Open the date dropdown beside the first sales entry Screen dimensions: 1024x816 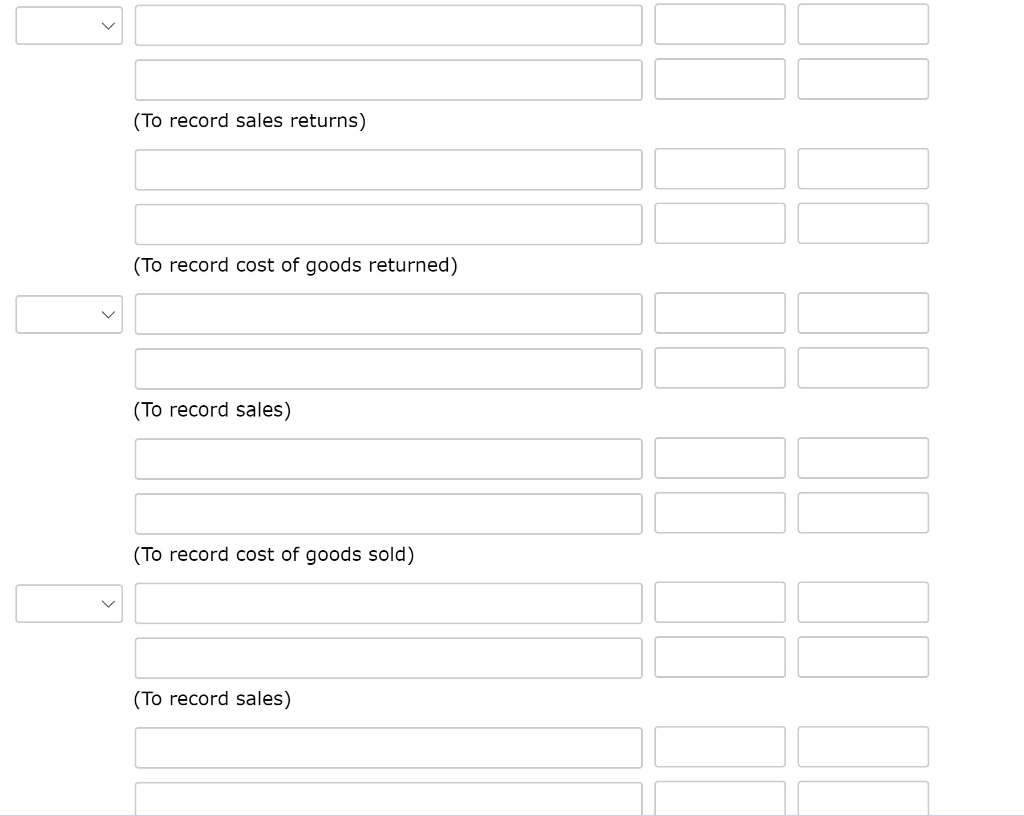coord(69,314)
